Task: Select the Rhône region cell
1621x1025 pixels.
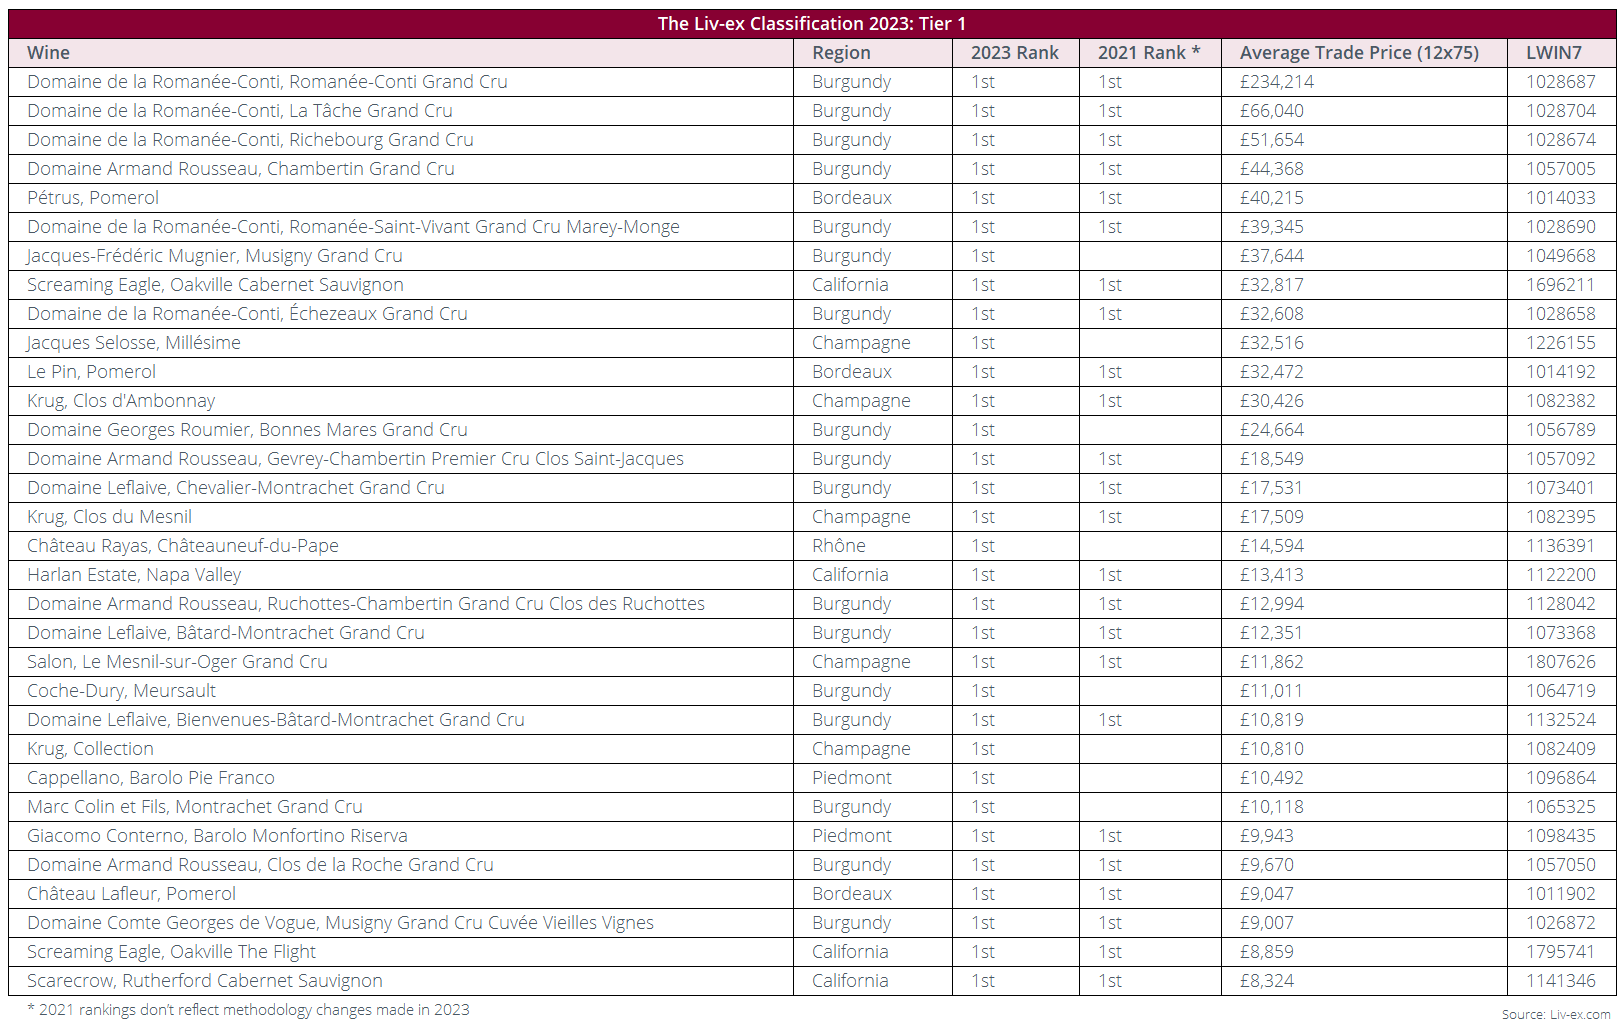Action: coord(839,546)
